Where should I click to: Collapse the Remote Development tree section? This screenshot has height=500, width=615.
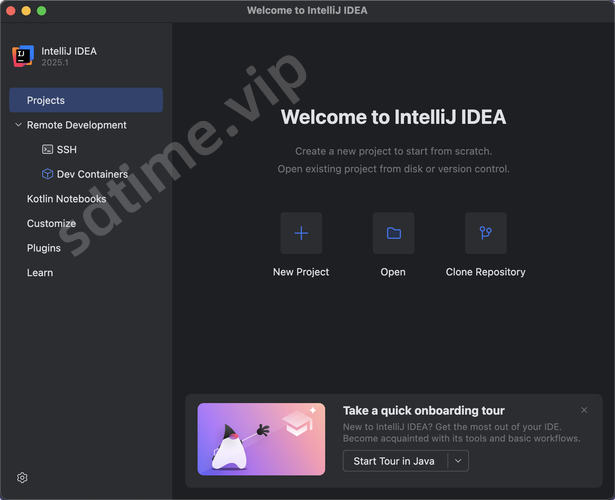click(x=18, y=125)
